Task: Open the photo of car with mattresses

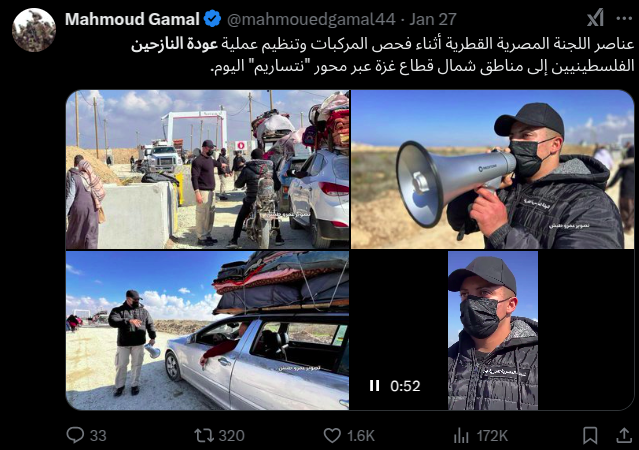Action: tap(207, 331)
